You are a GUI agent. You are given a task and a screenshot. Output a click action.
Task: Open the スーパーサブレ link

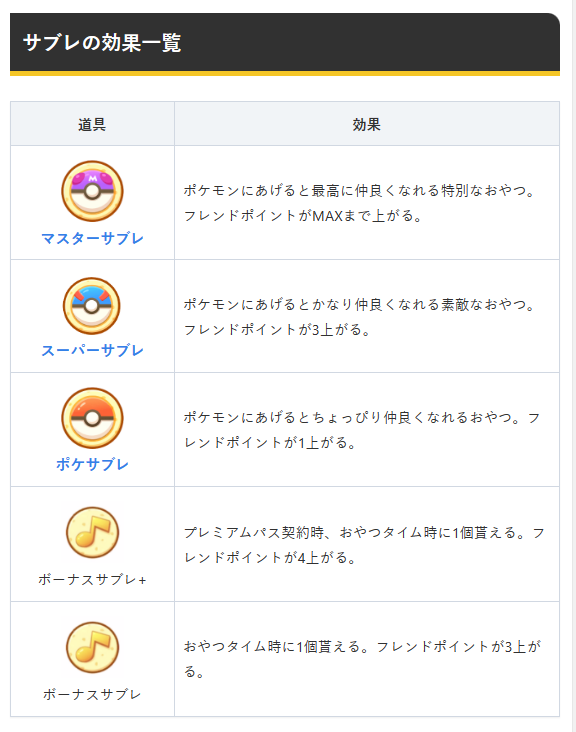click(92, 351)
